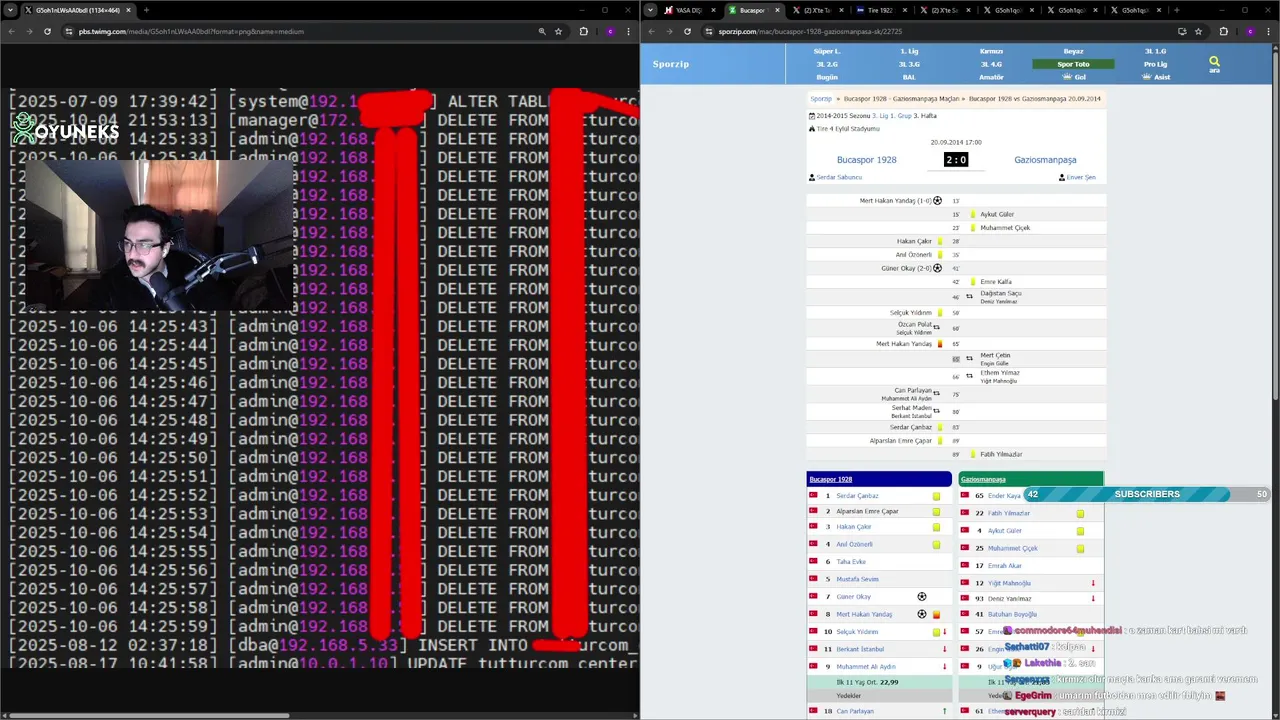This screenshot has width=1280, height=720.
Task: Click the 2 : 0 score box
Action: click(x=956, y=160)
